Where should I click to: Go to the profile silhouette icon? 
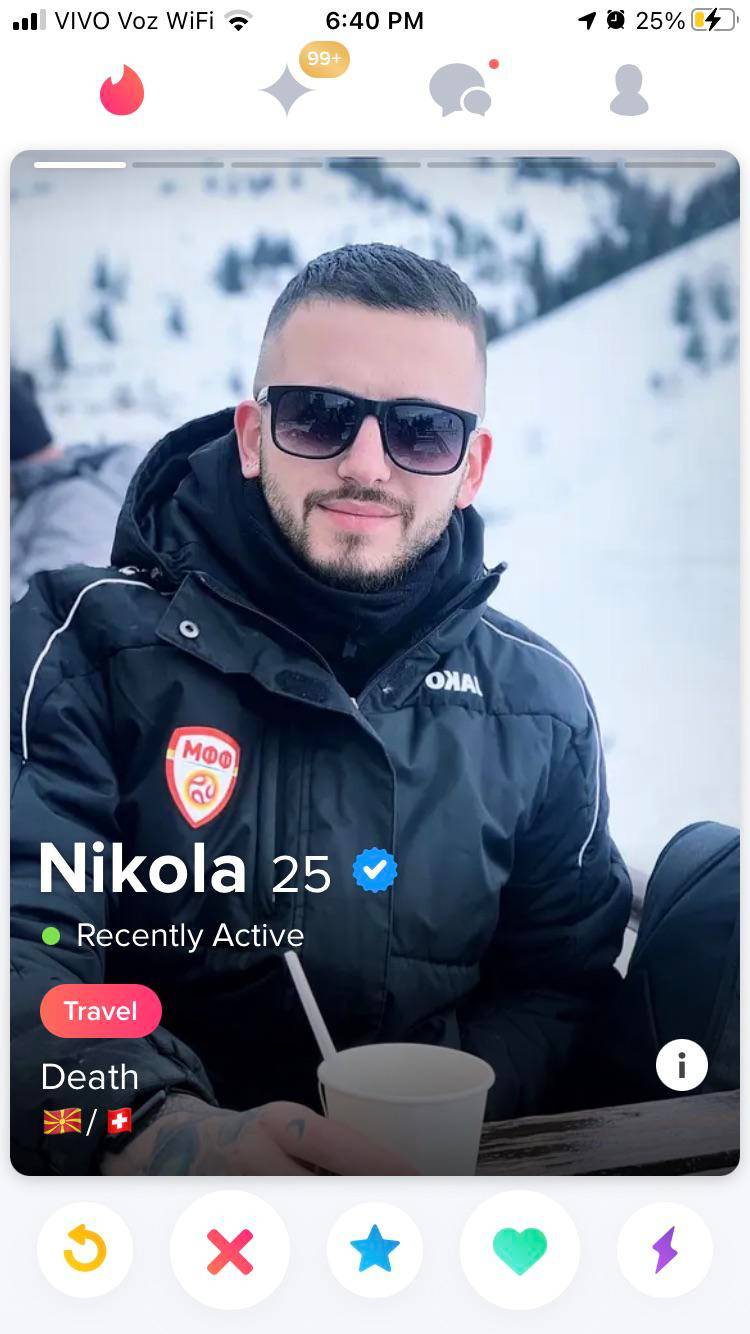(629, 90)
